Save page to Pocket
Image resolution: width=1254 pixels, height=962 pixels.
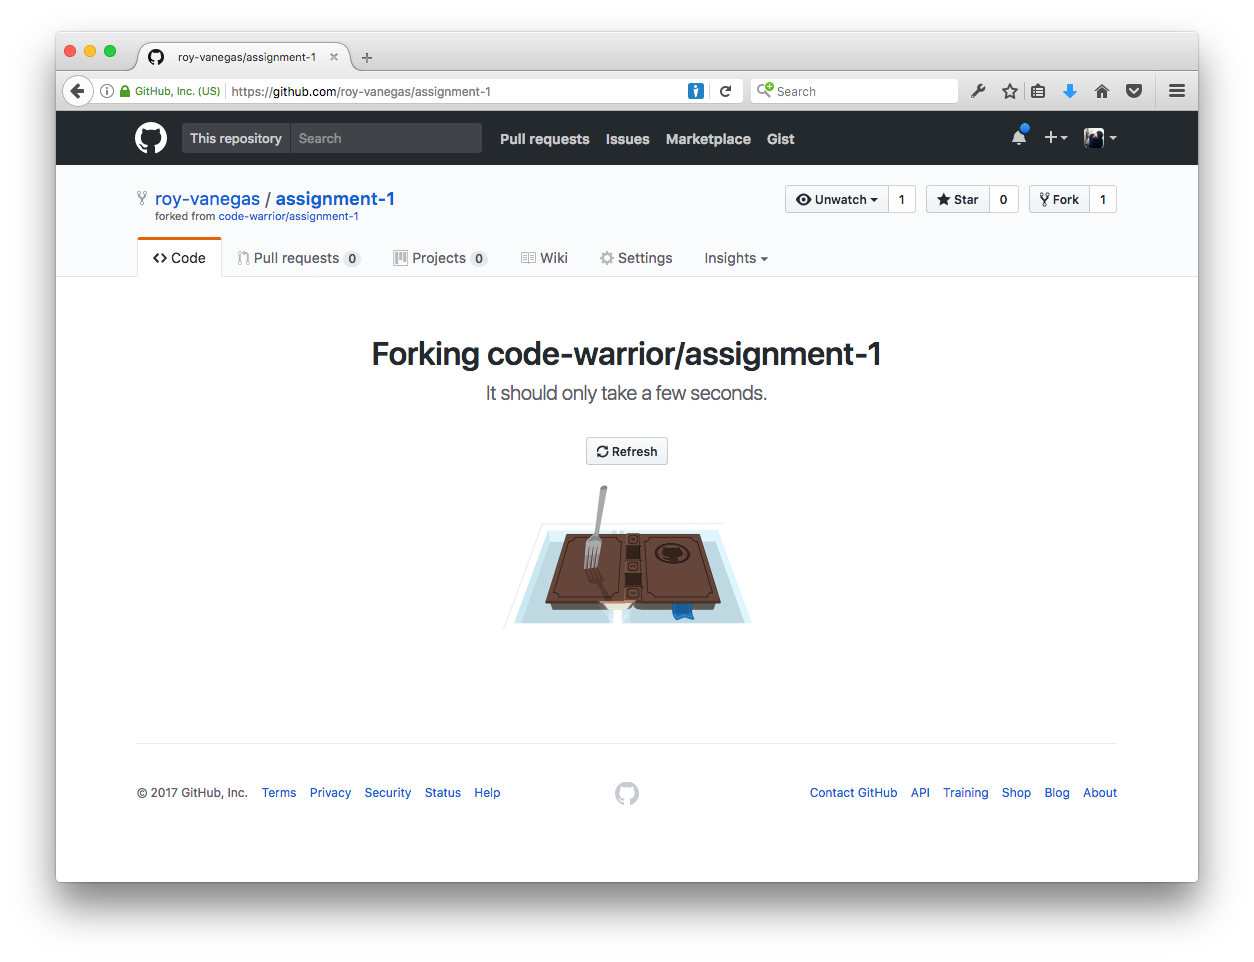point(1134,91)
